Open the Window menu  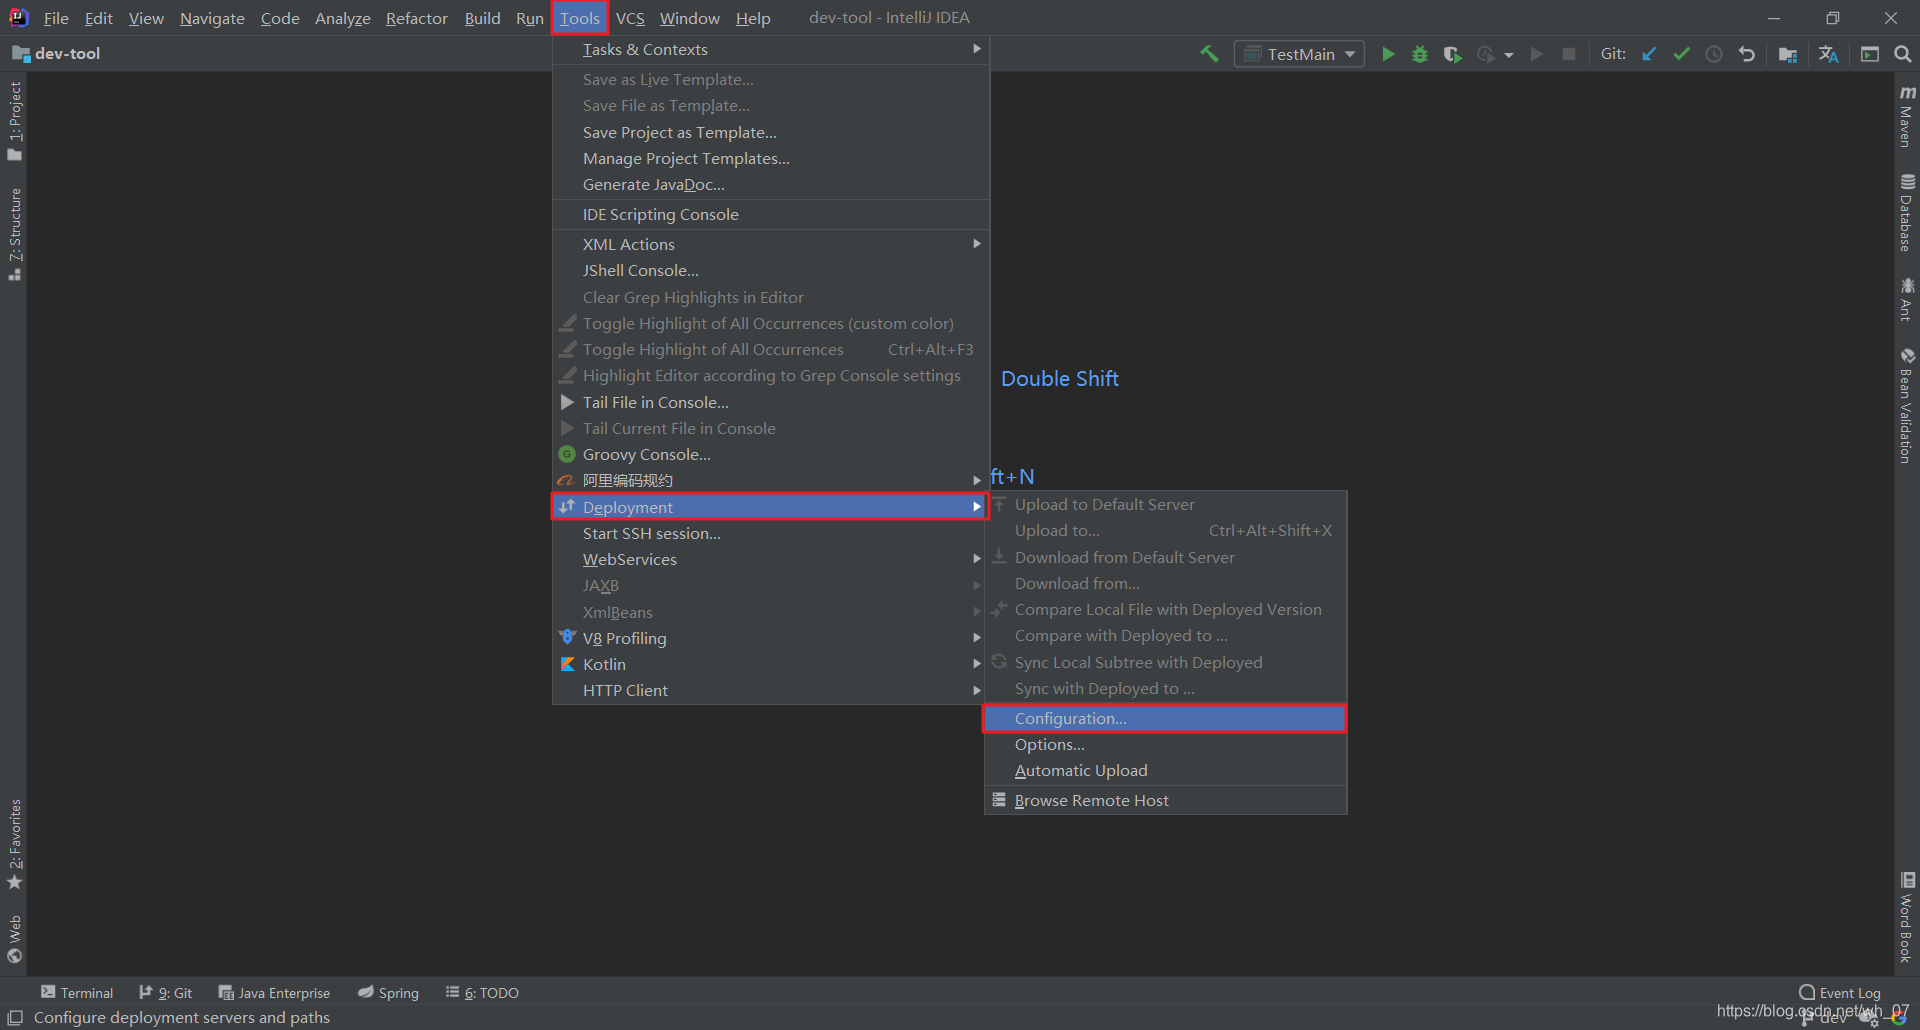(x=689, y=18)
